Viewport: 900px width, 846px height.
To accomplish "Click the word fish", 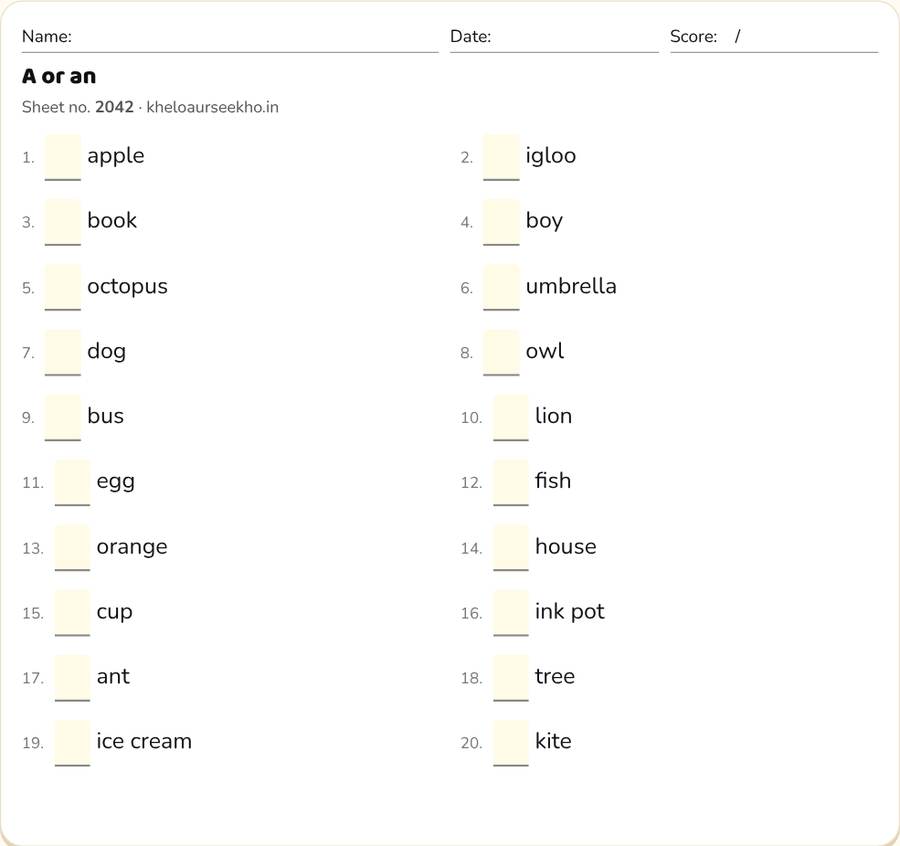I will pos(553,480).
